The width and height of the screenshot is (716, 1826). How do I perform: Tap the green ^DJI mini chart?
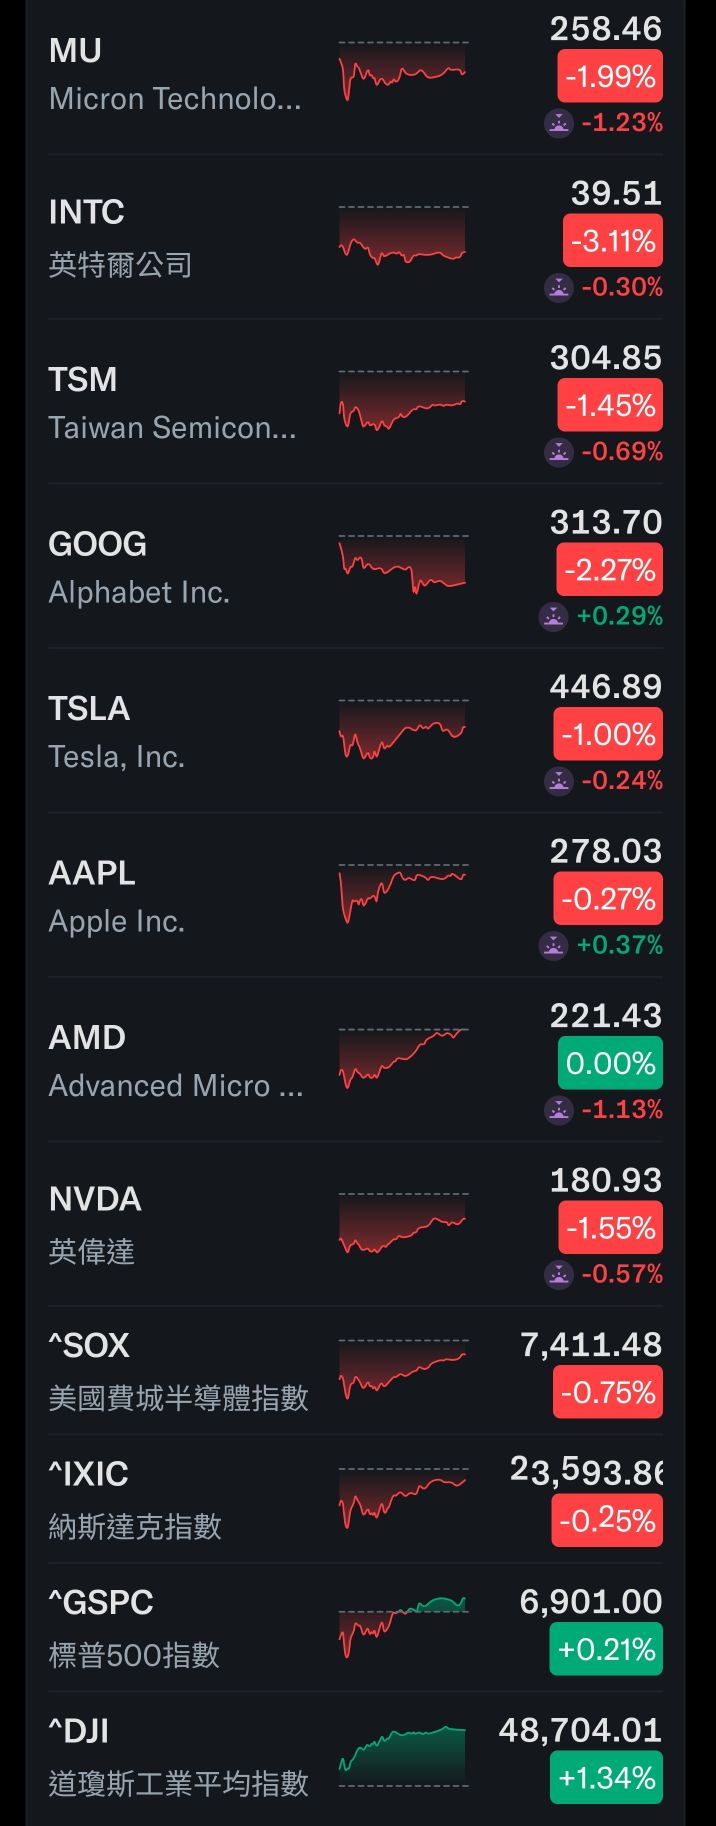(x=403, y=1755)
